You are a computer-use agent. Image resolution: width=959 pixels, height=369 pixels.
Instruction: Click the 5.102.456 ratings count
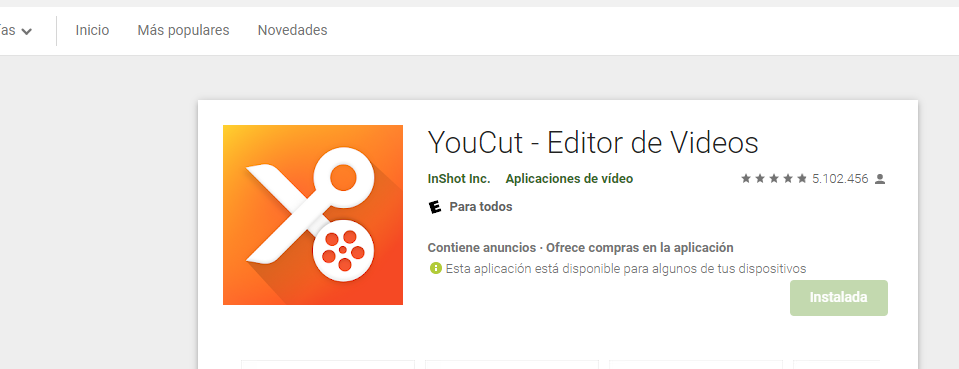tap(840, 179)
